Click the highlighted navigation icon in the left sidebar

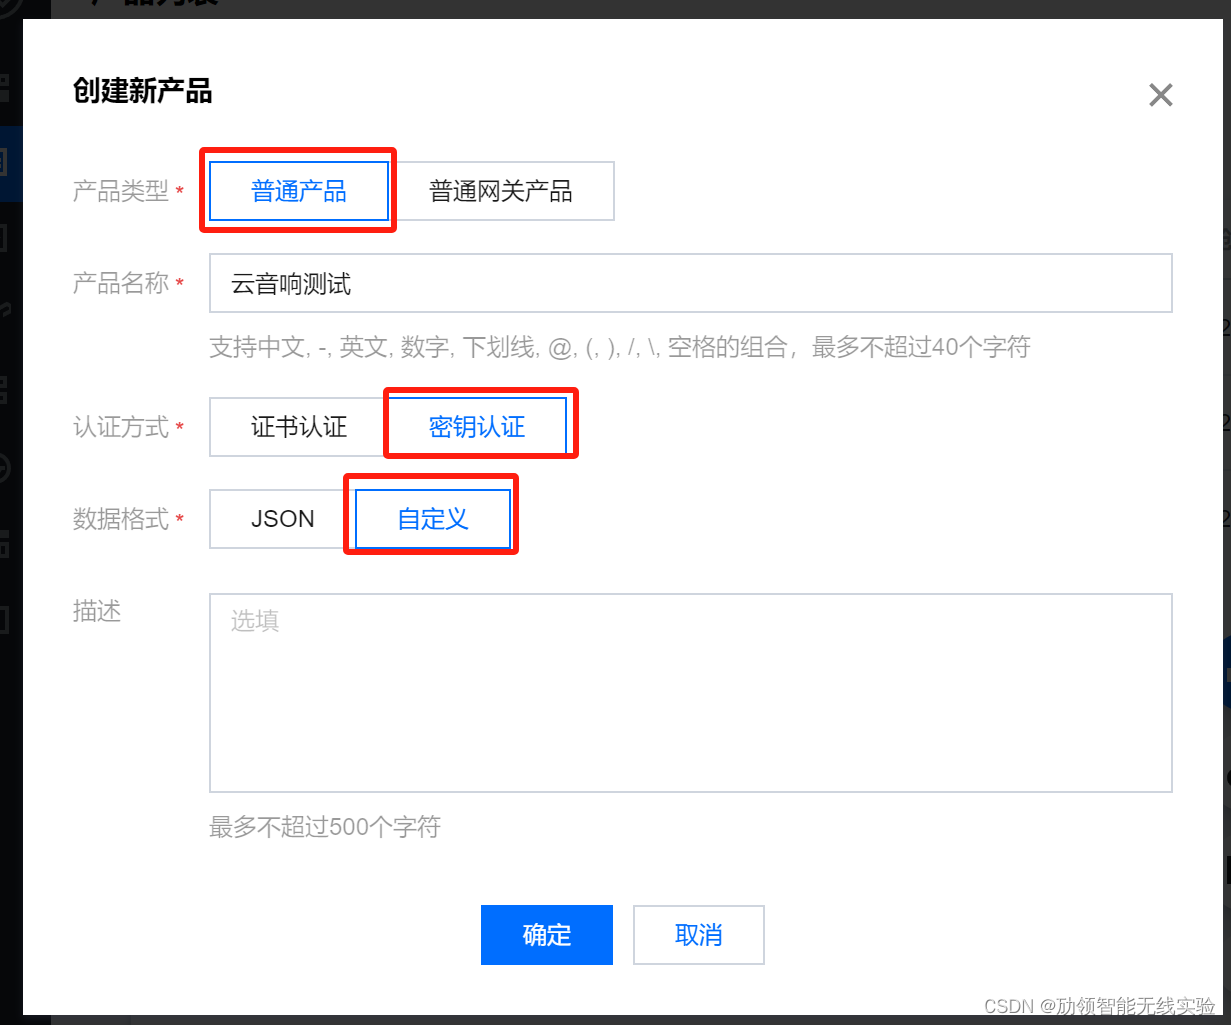[8, 160]
